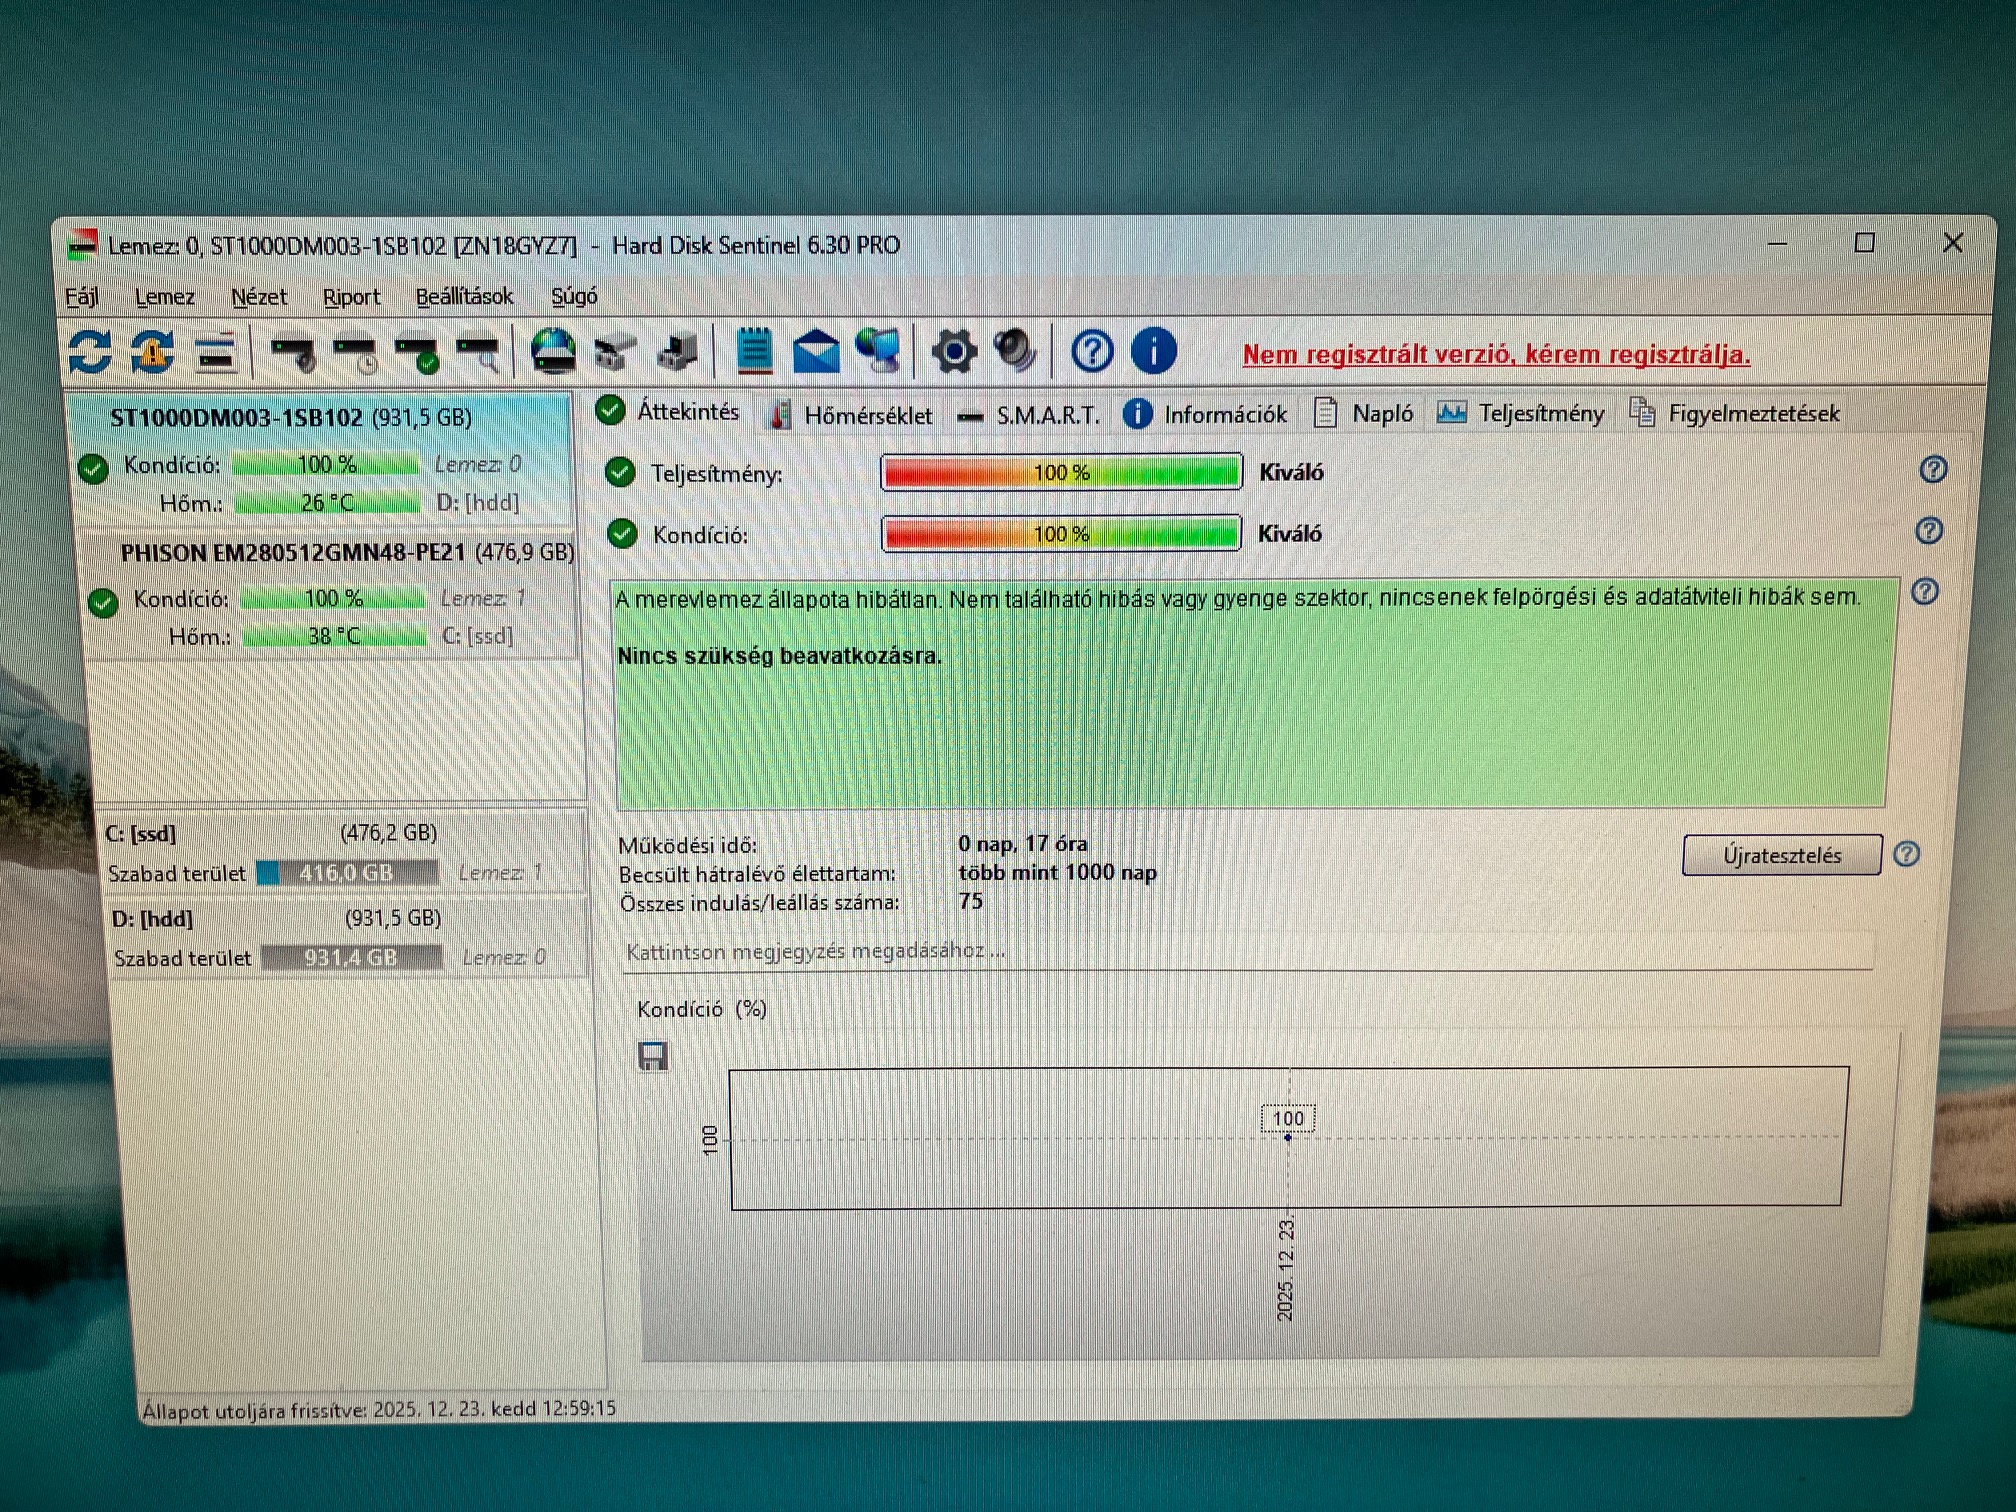Click the envelope send email icon

coord(816,352)
